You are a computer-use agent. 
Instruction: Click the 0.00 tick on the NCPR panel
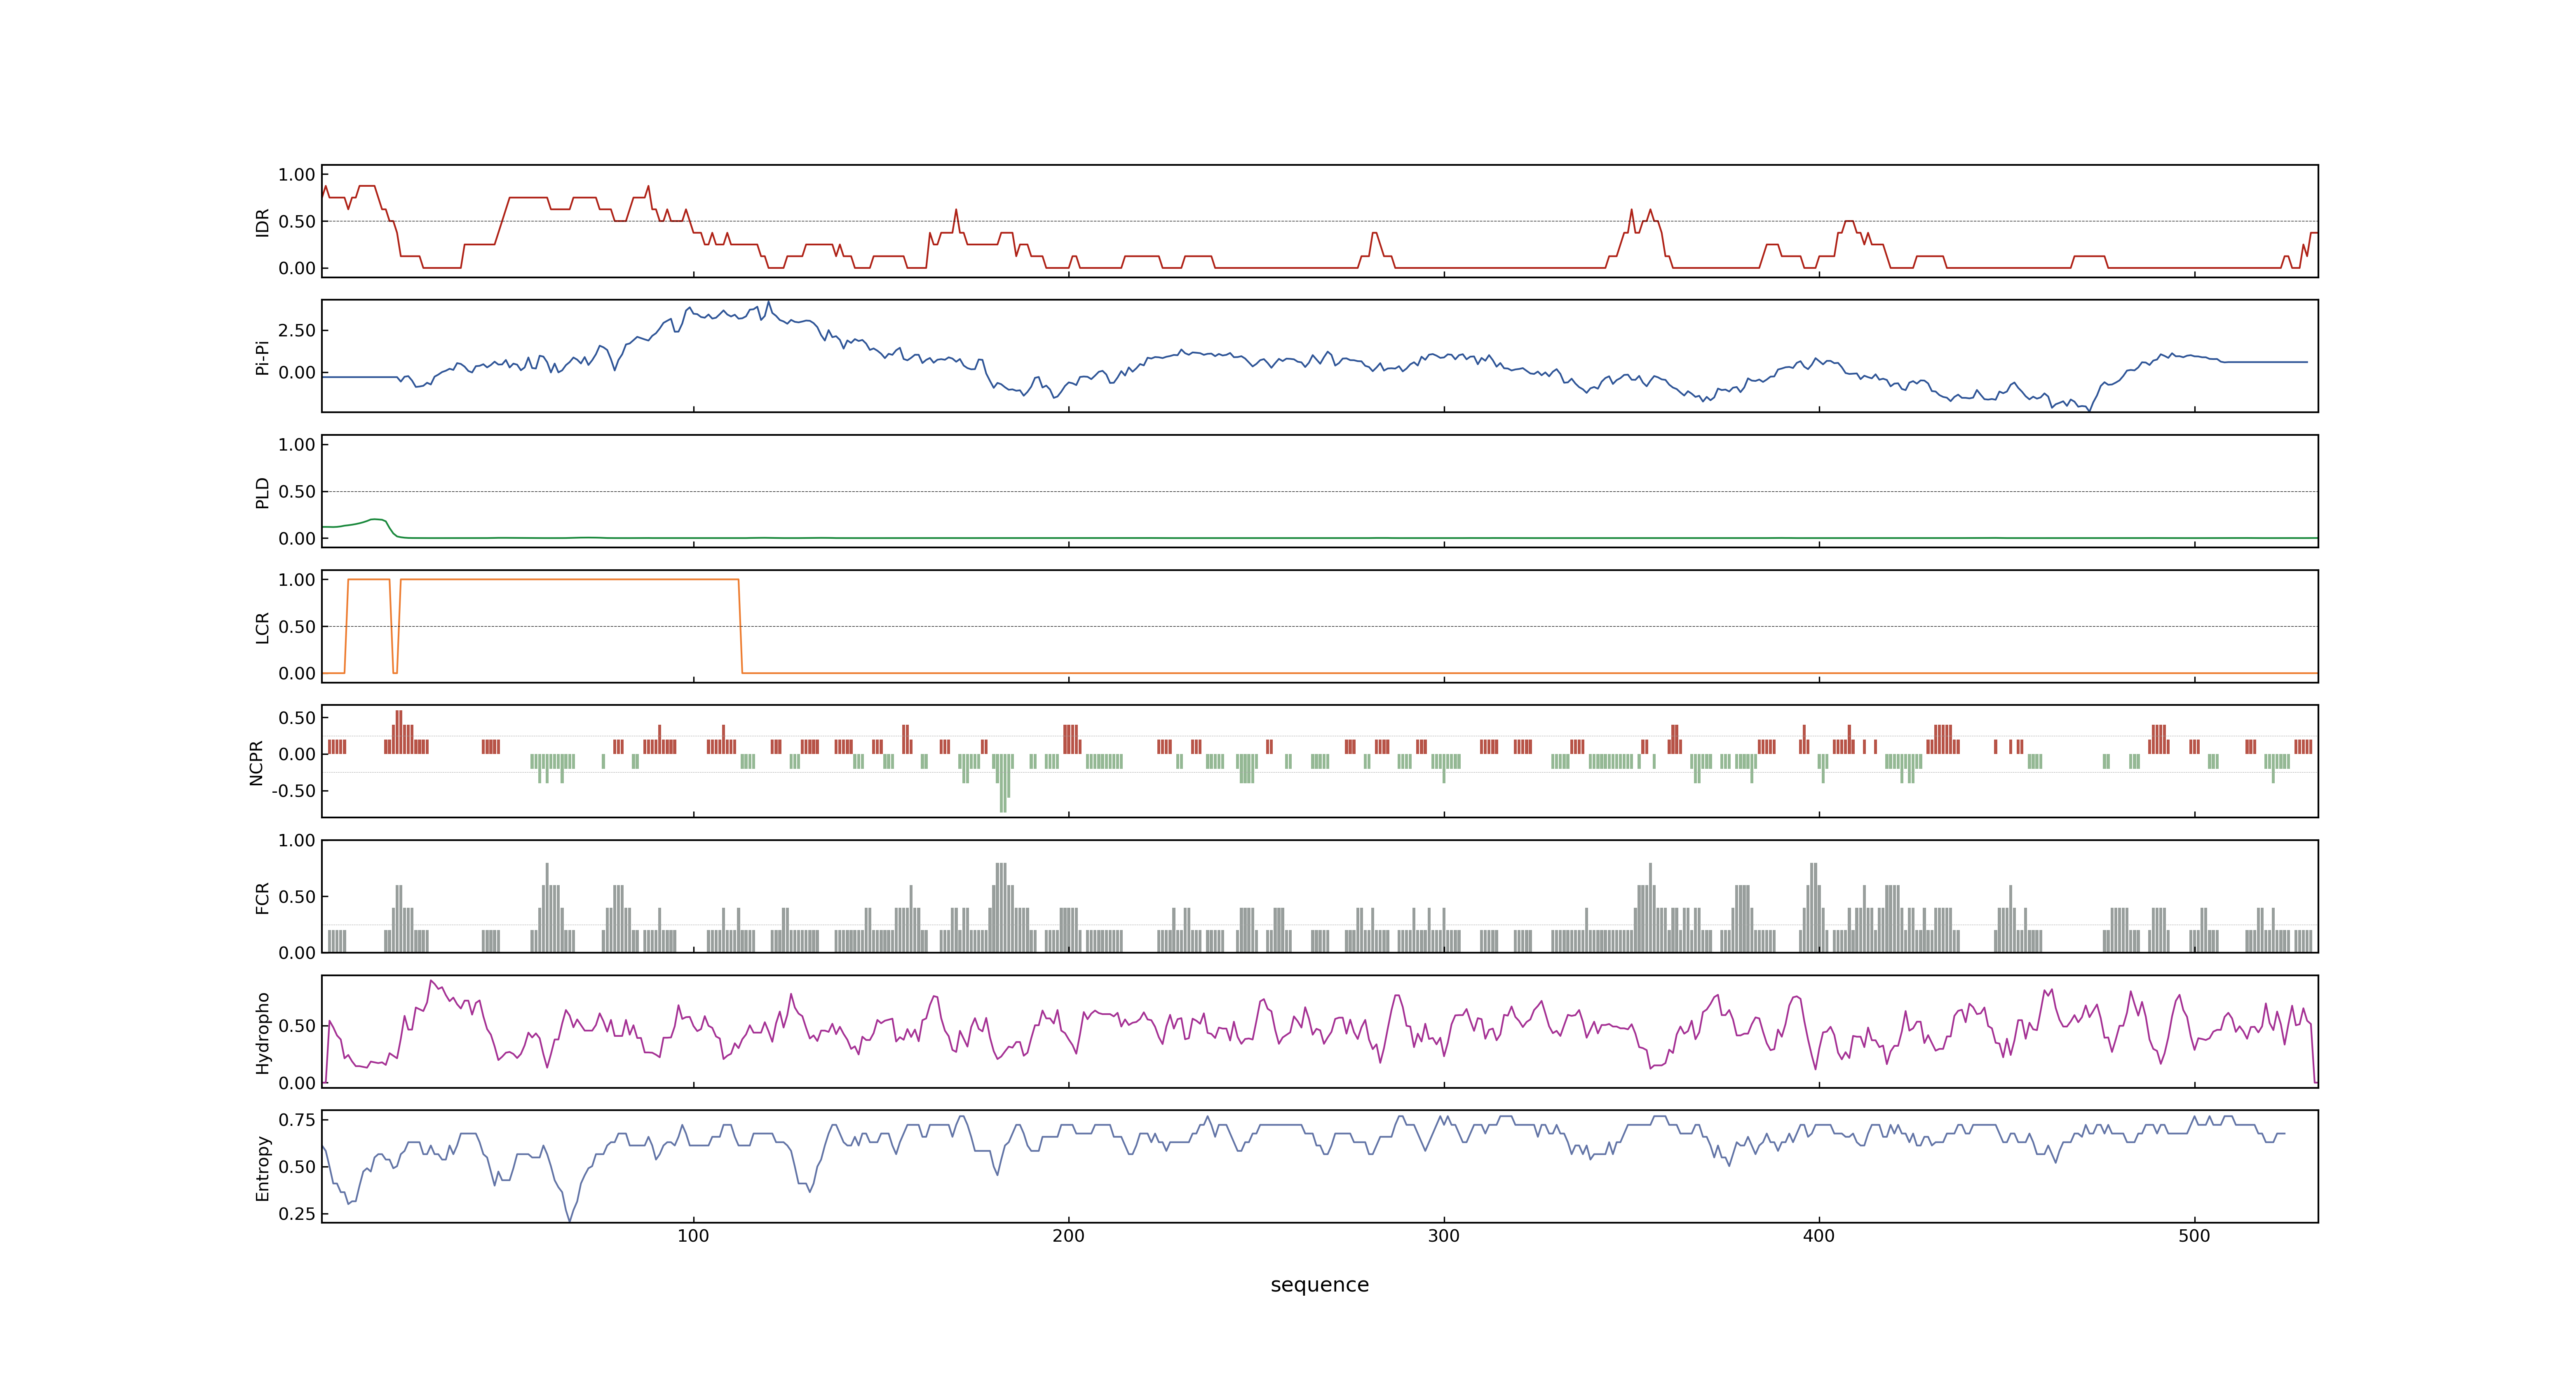(x=297, y=754)
